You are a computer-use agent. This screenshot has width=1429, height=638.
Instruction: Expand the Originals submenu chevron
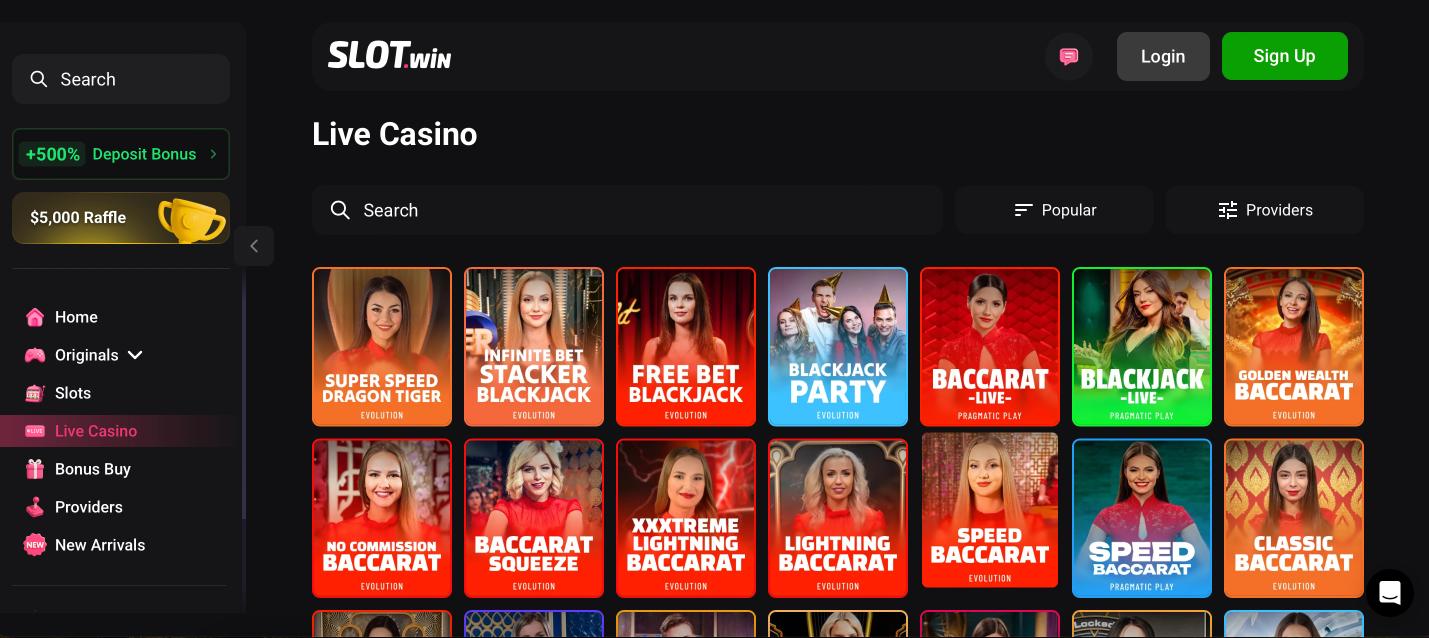[x=136, y=355]
